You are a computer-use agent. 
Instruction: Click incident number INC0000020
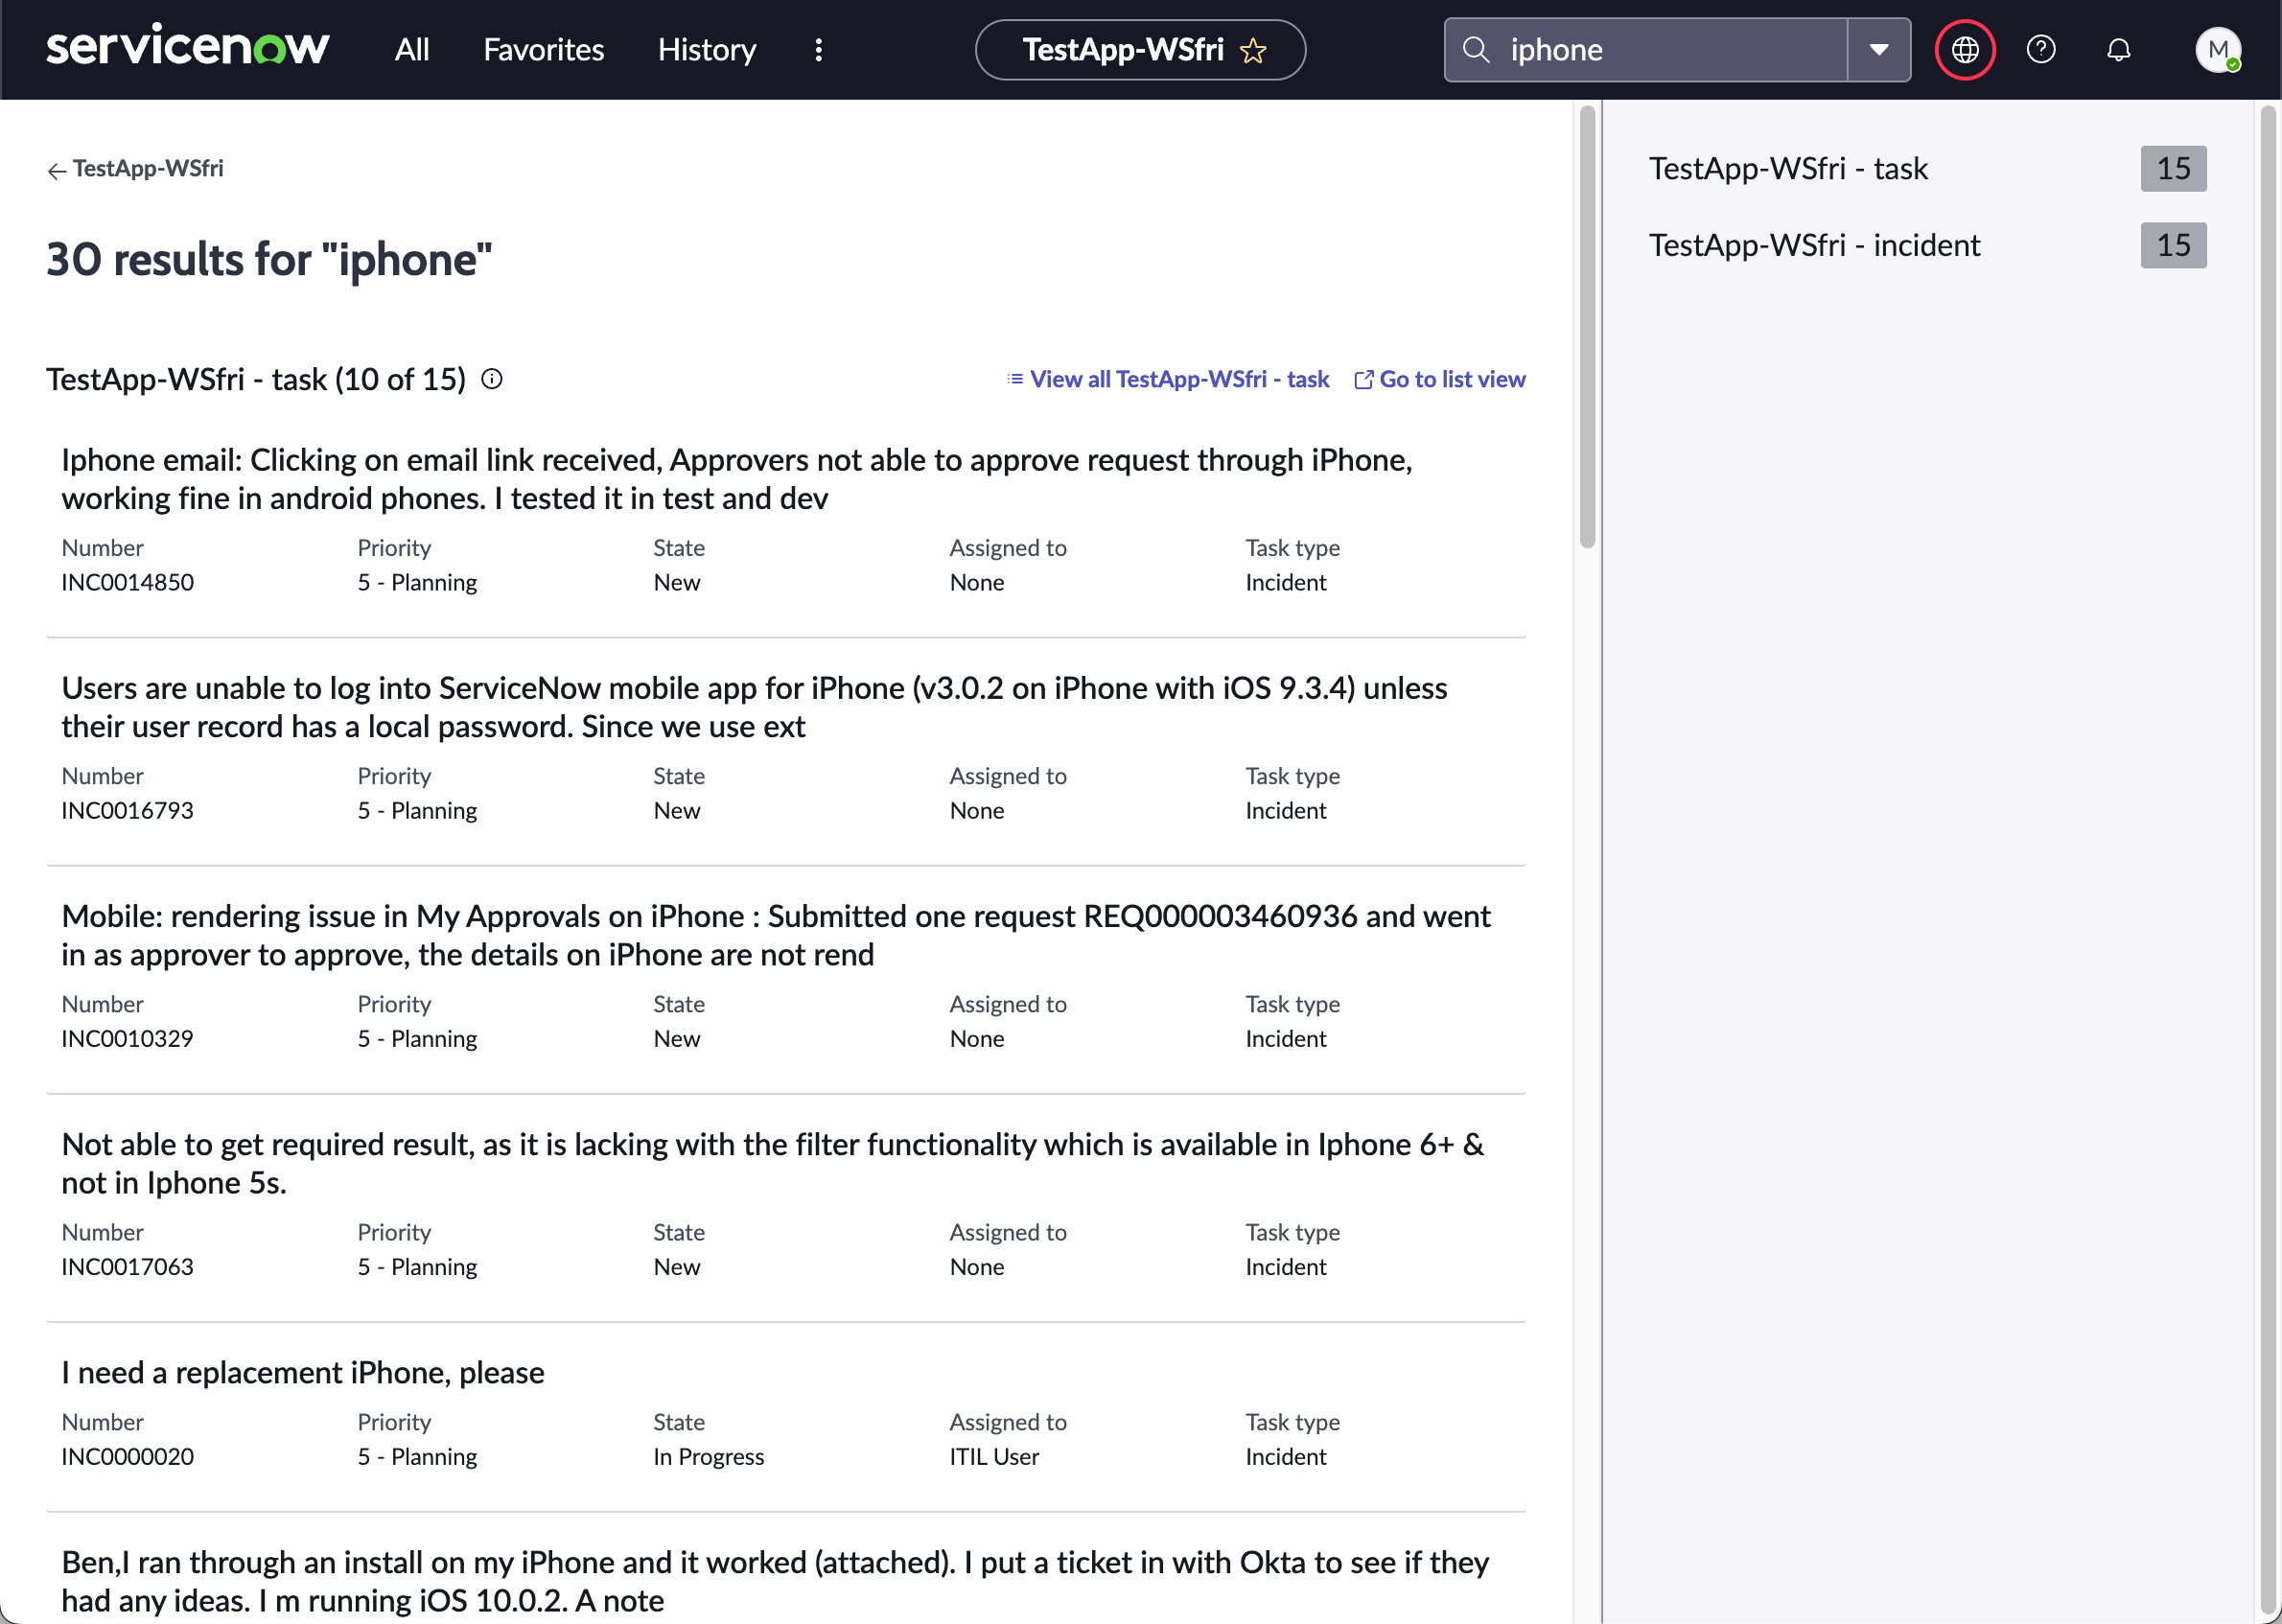127,1456
